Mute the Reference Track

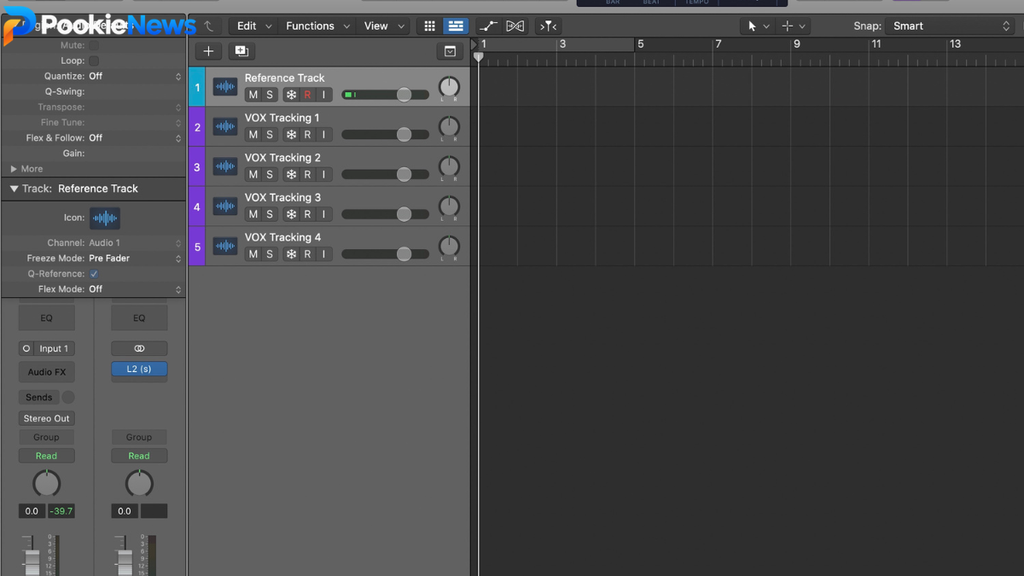pyautogui.click(x=253, y=95)
